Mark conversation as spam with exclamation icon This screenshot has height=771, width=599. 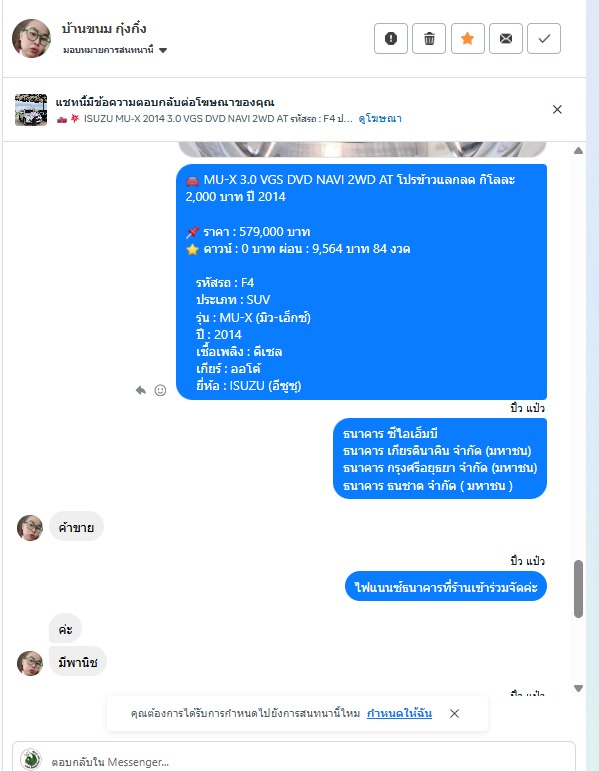391,38
